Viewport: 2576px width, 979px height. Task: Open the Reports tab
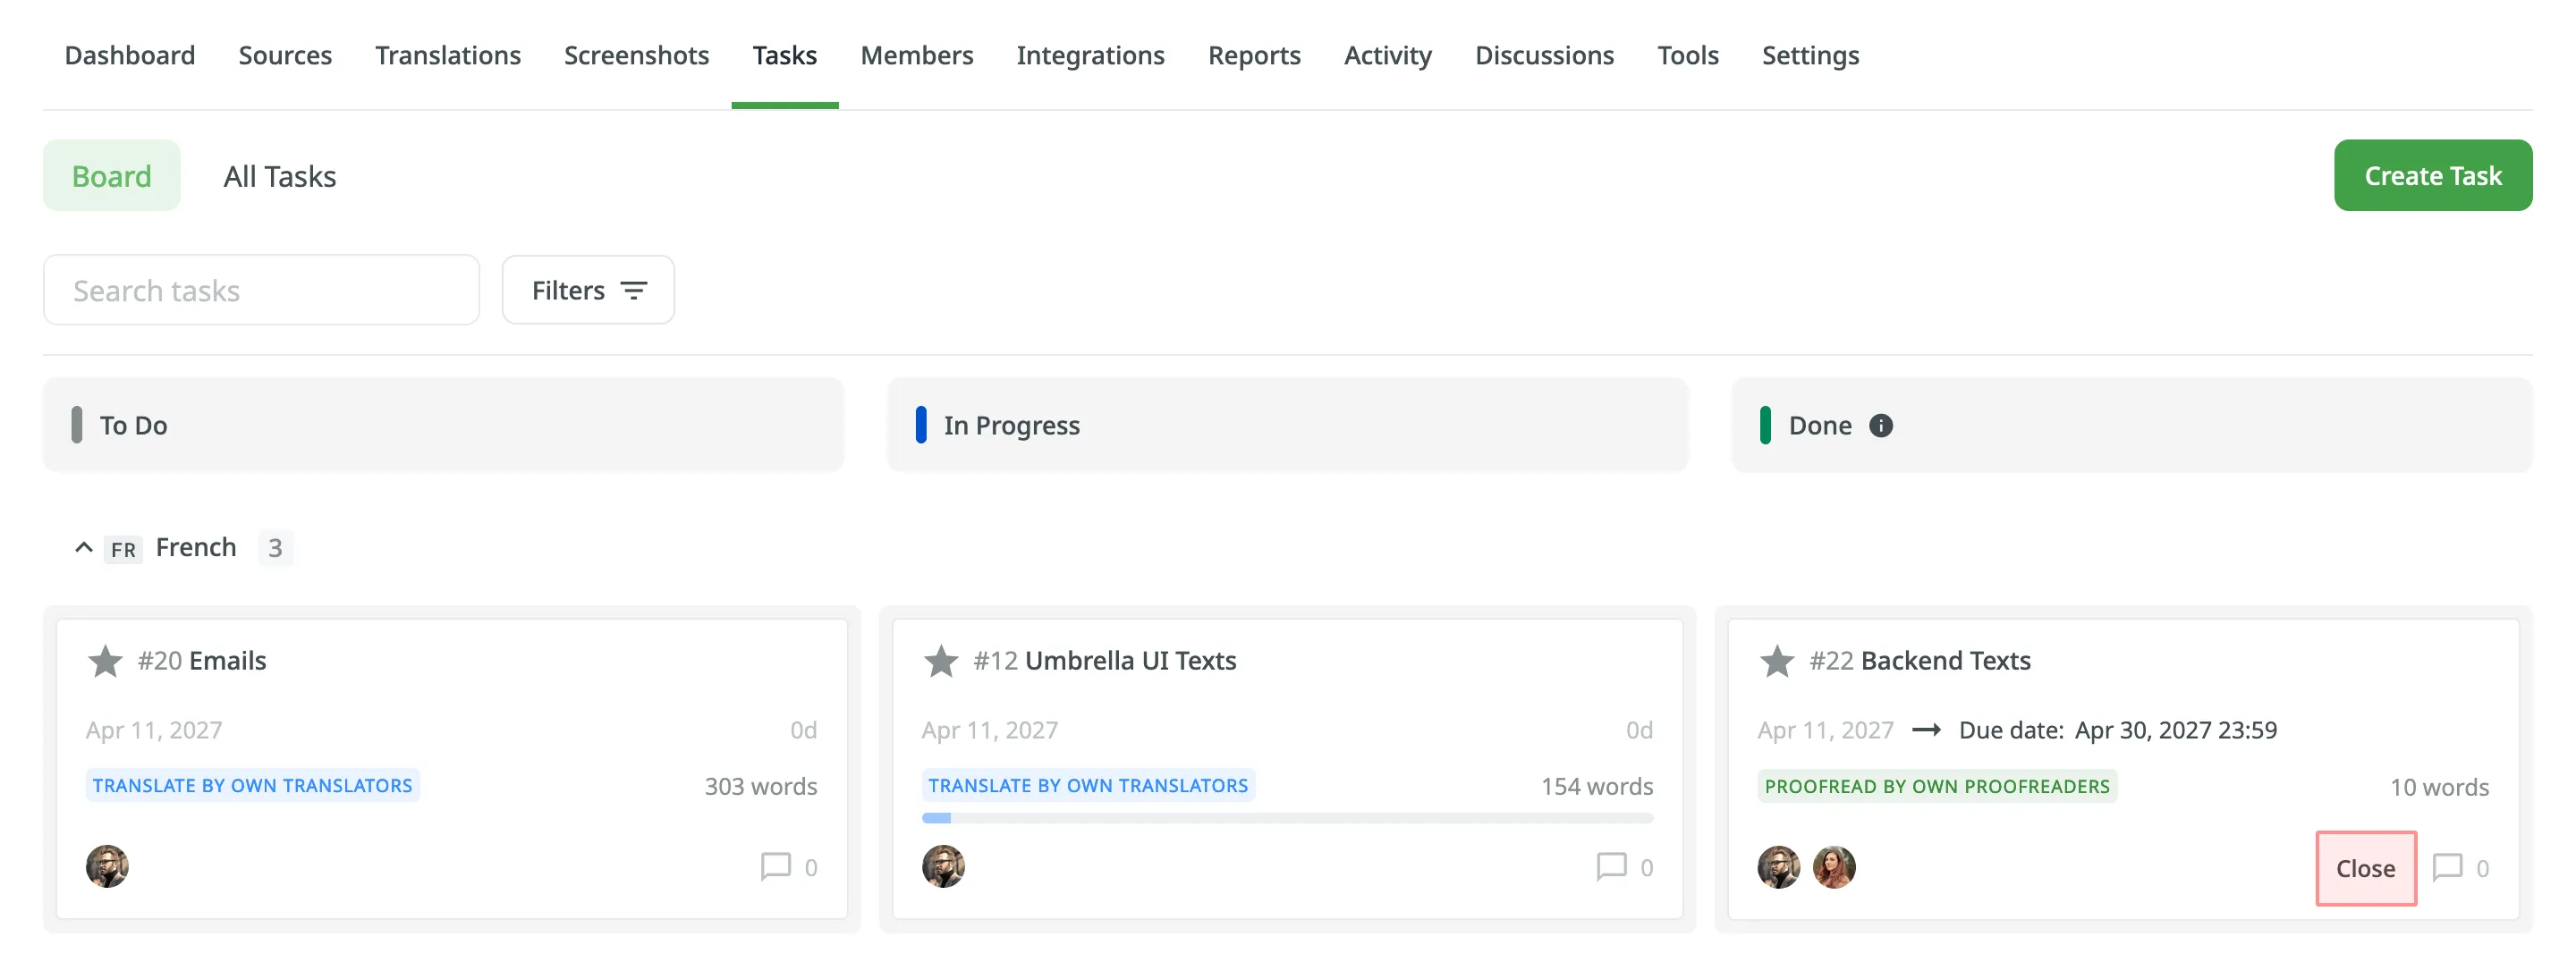click(1253, 56)
